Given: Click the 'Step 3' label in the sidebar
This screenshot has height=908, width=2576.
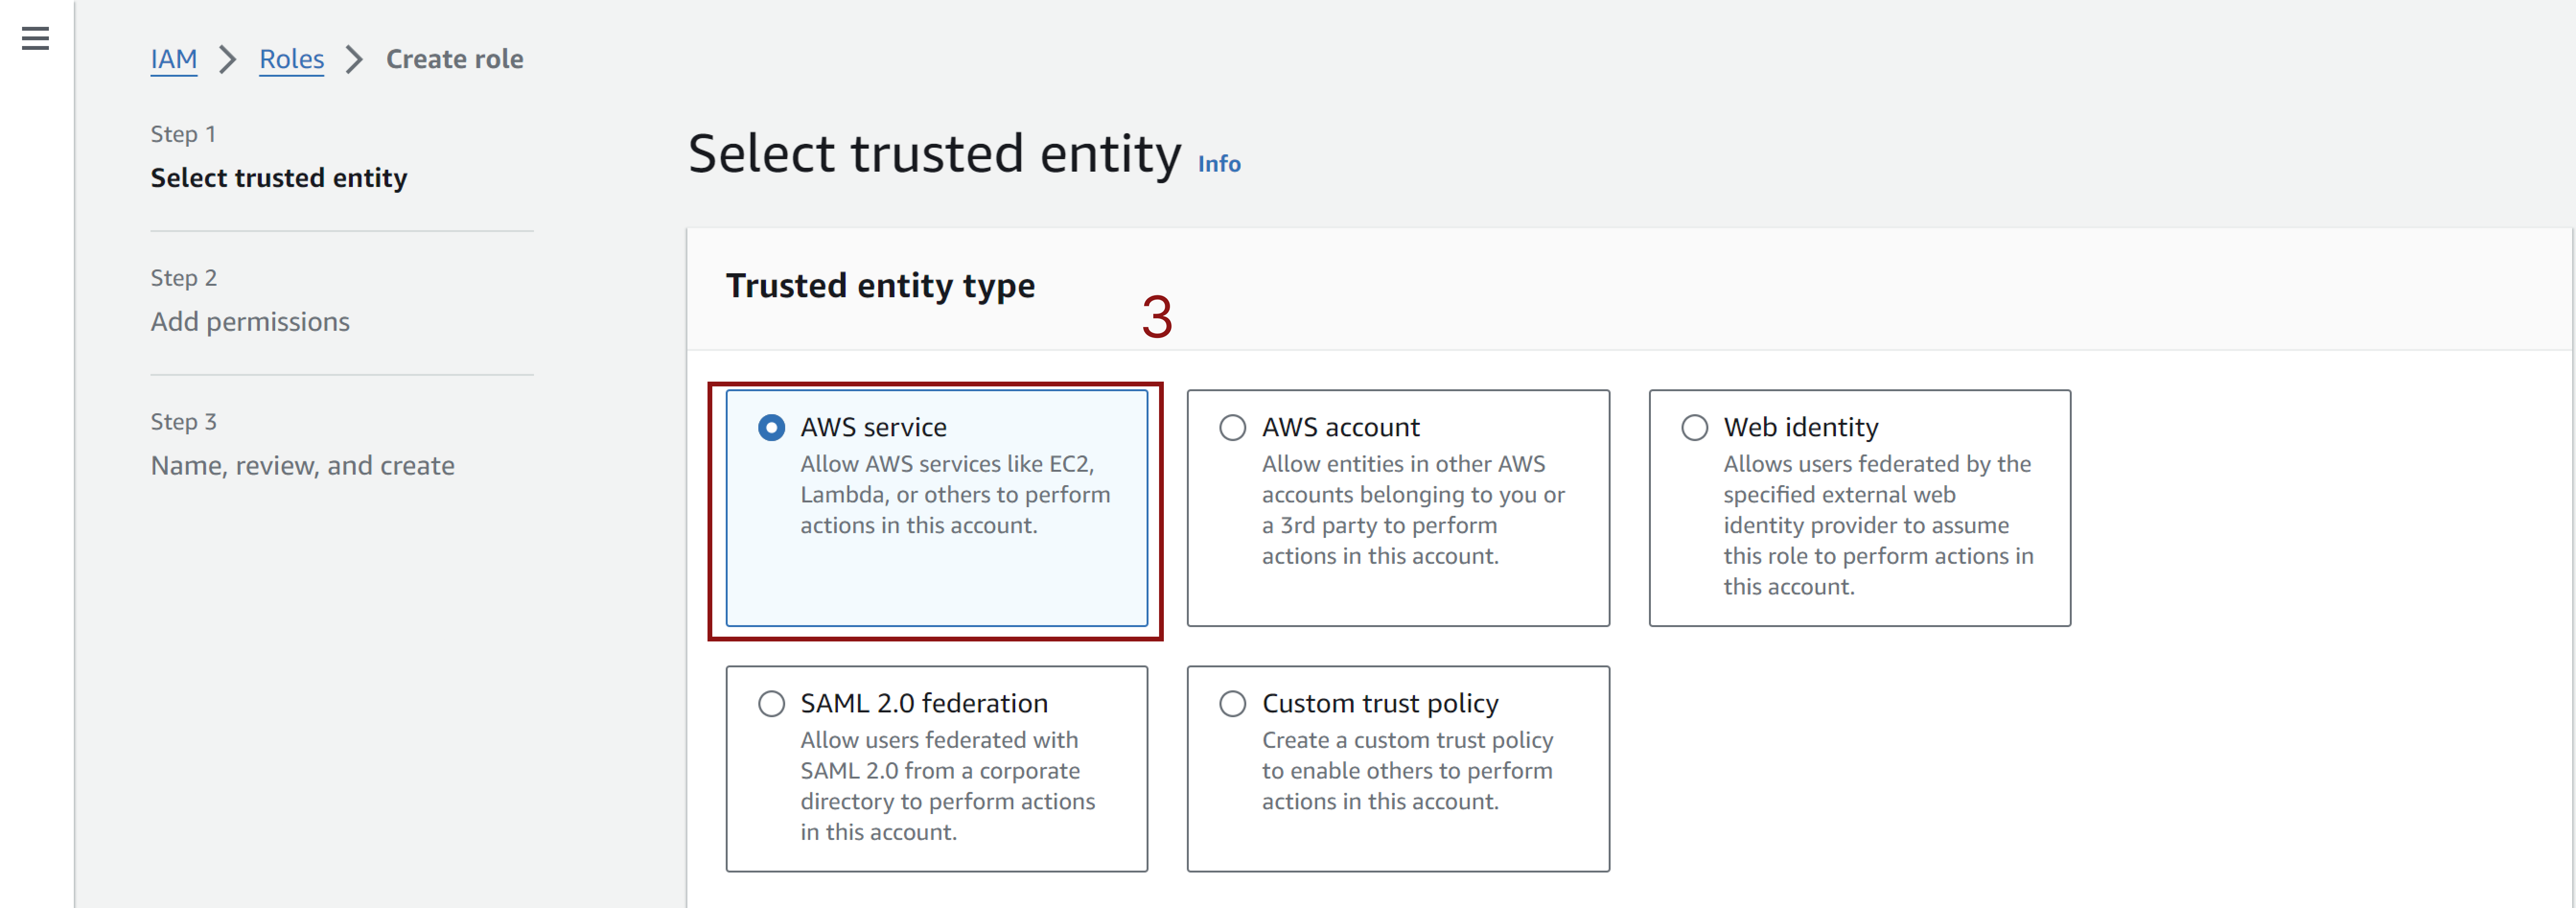Looking at the screenshot, I should (183, 422).
